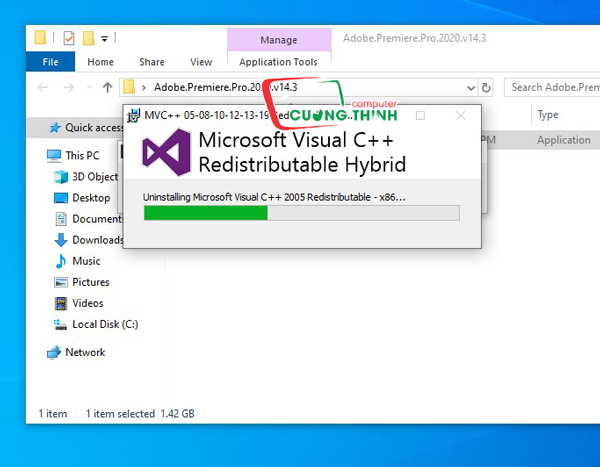Screen dimensions: 600x467
Task: Open Pictures folder in sidebar
Action: point(91,282)
